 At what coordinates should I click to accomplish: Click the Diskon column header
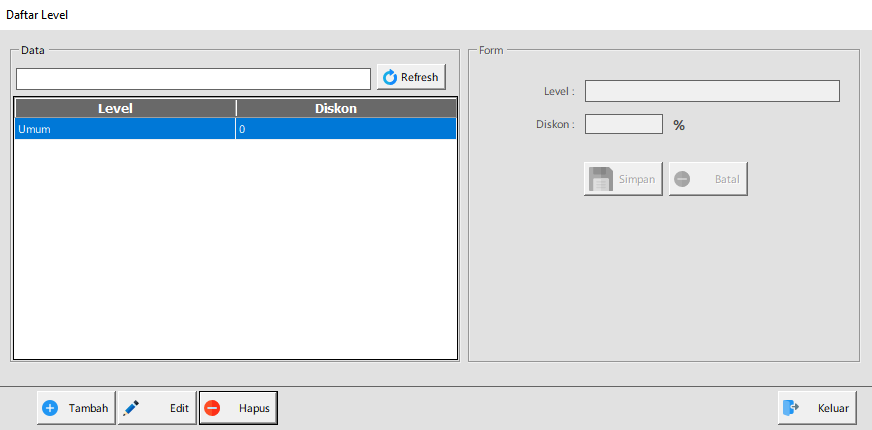coord(346,108)
